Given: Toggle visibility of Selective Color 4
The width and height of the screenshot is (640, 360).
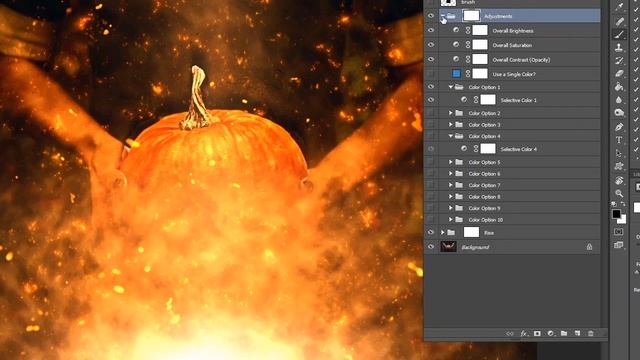Looking at the screenshot, I should (431, 149).
